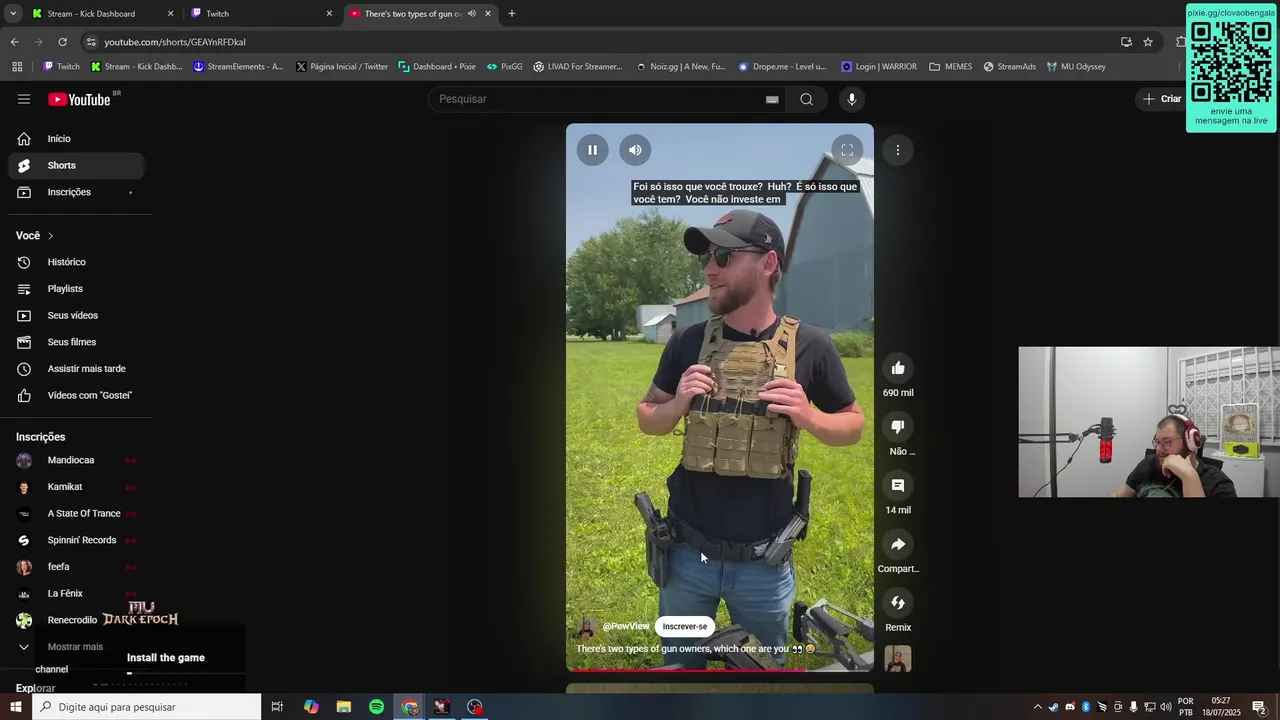Open A State Of Trance channel

(x=76, y=513)
